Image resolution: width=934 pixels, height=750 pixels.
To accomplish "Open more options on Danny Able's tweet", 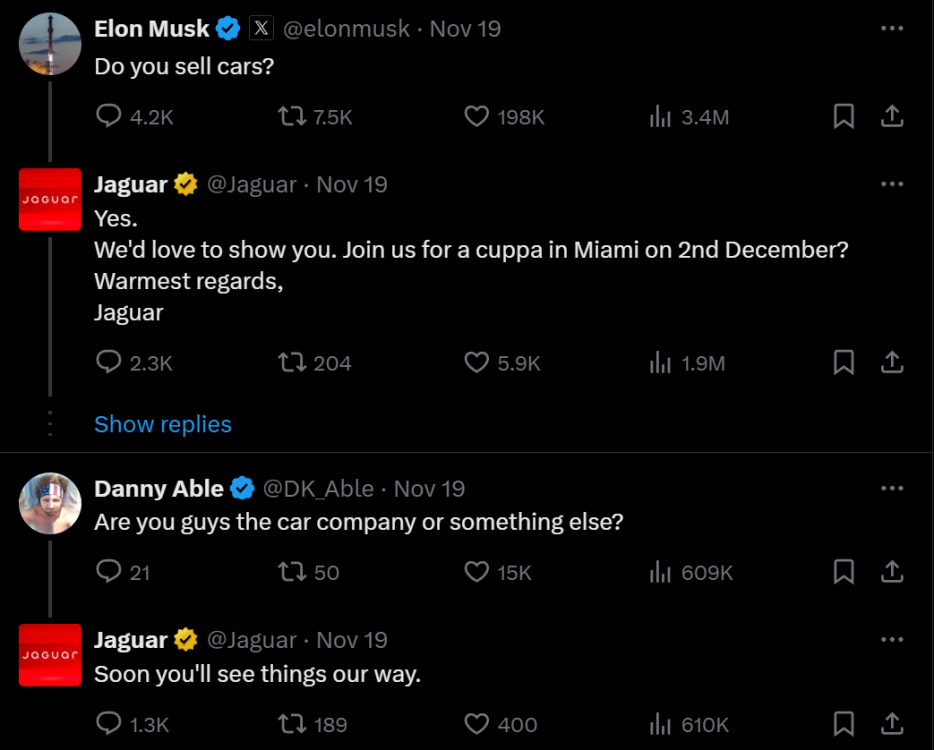I will pos(891,489).
